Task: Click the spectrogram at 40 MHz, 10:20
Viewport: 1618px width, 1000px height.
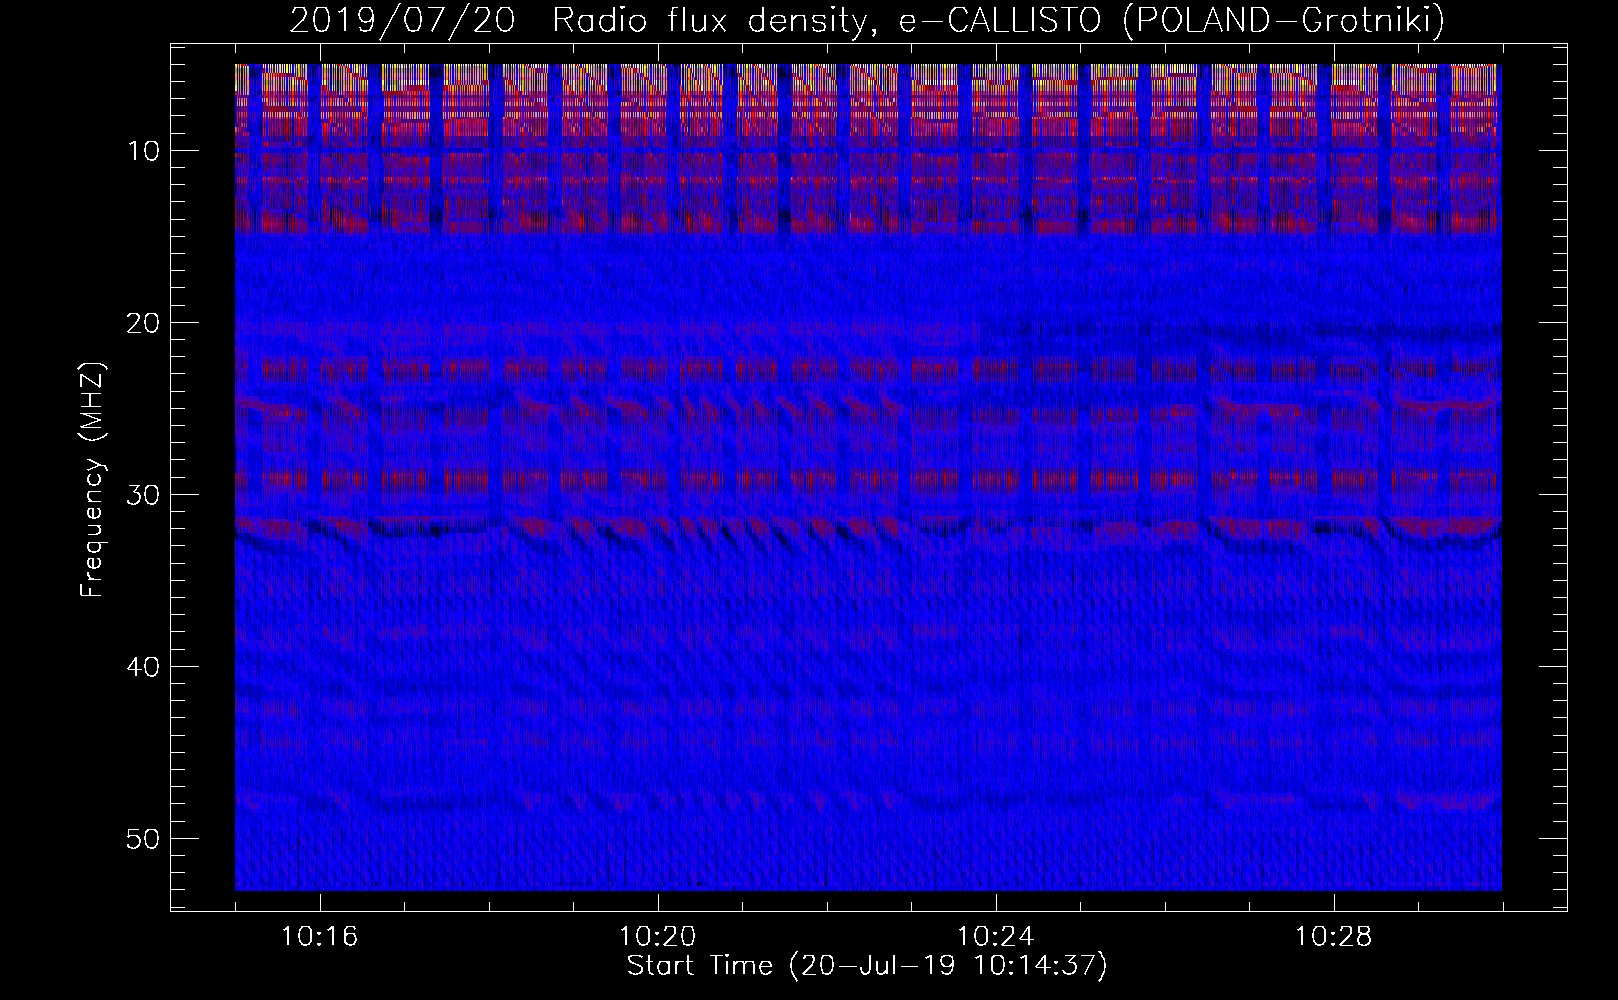Action: [x=657, y=666]
